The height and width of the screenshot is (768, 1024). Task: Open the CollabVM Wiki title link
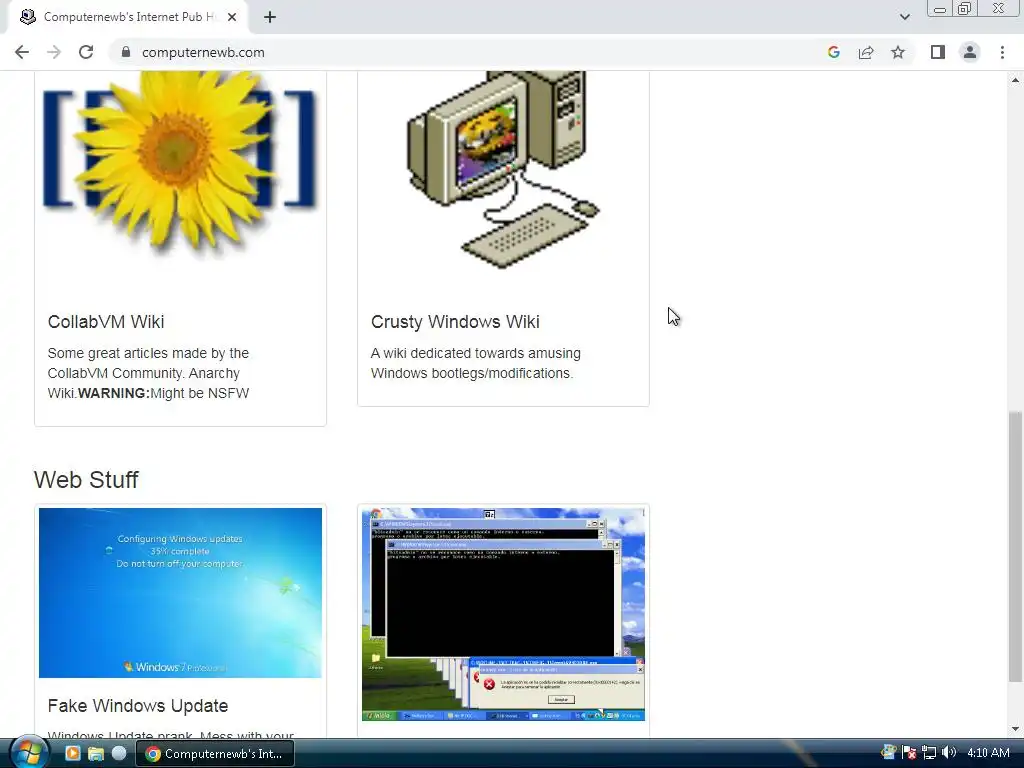click(x=106, y=322)
